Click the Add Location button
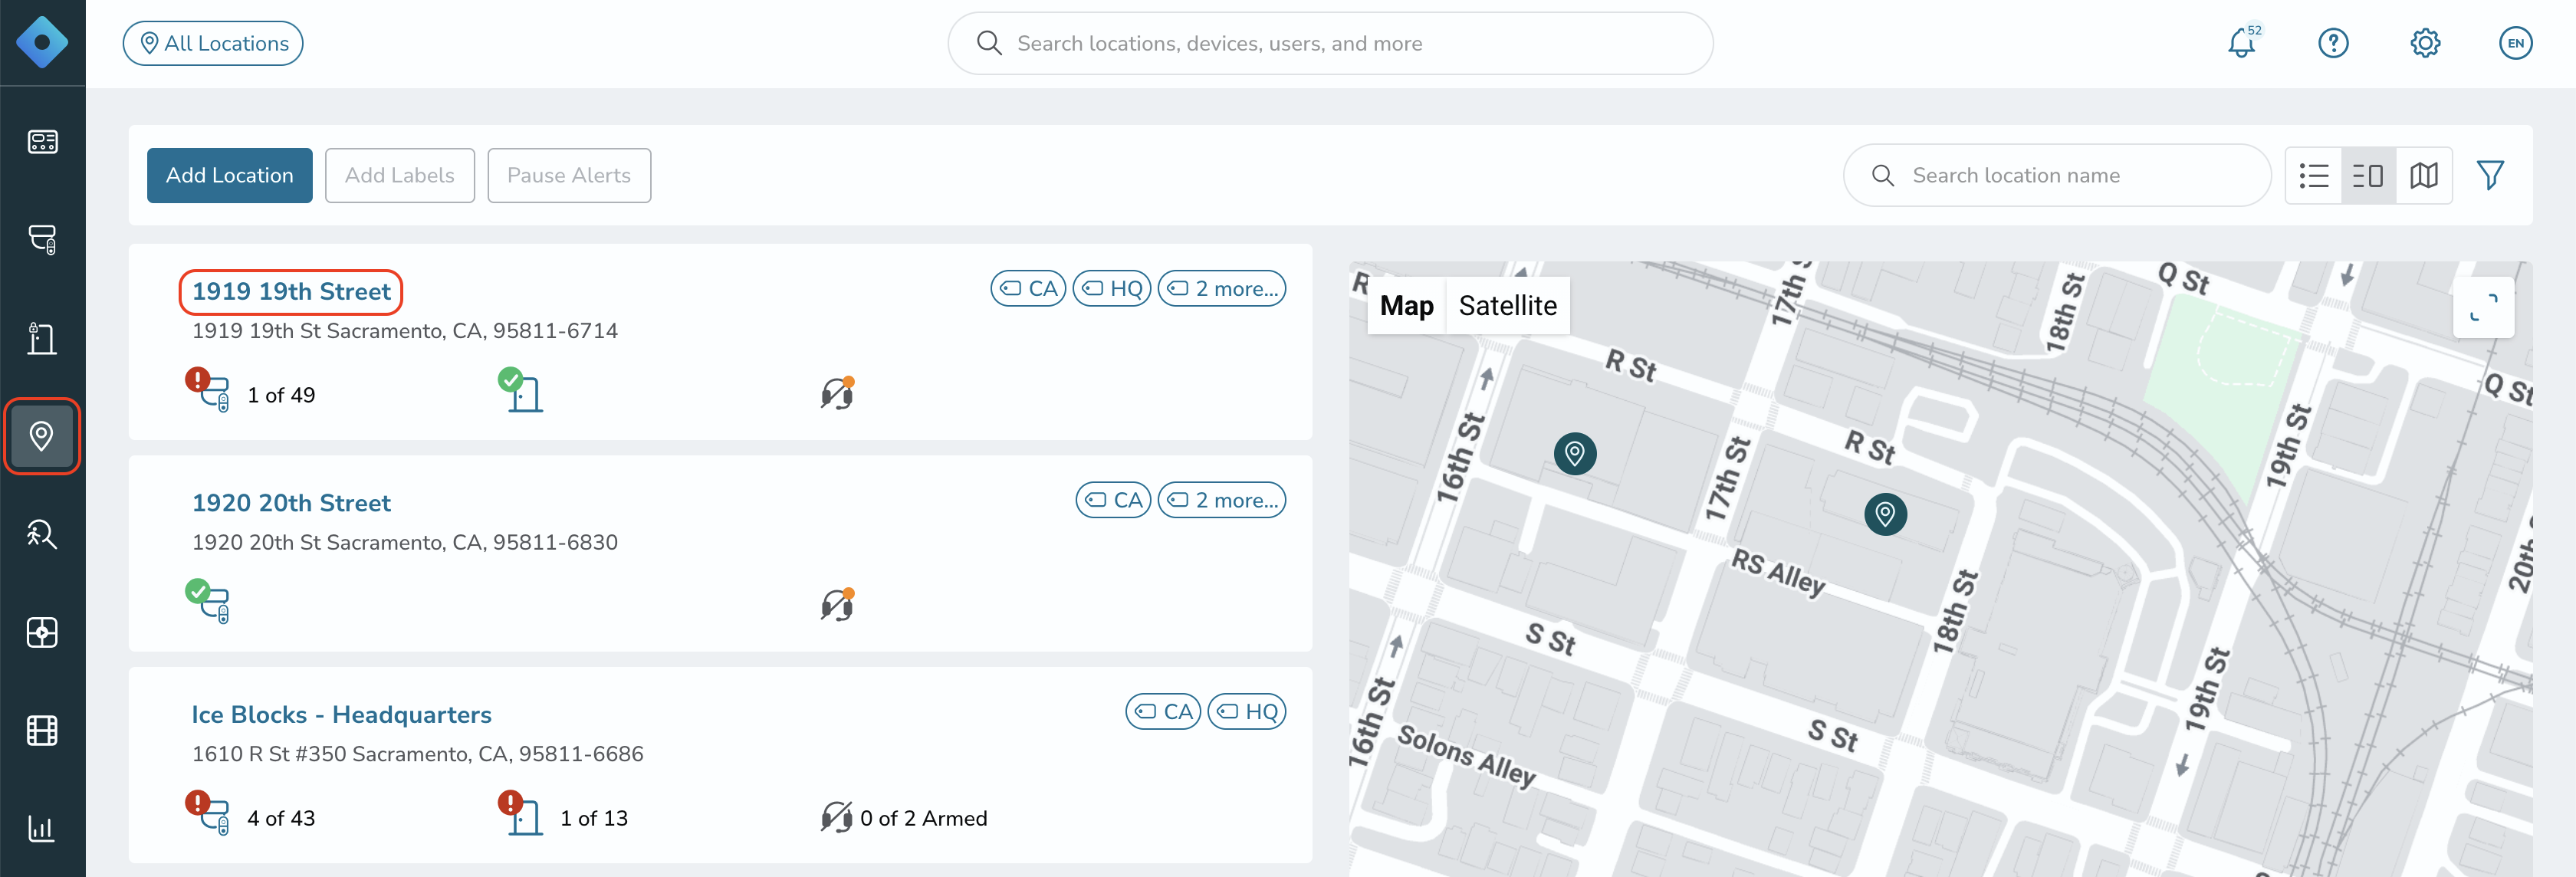 point(230,176)
